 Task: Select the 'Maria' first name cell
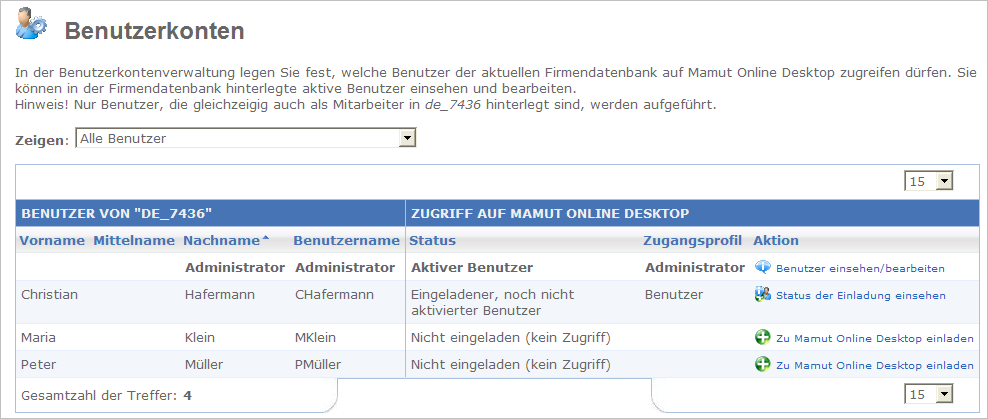pos(38,338)
